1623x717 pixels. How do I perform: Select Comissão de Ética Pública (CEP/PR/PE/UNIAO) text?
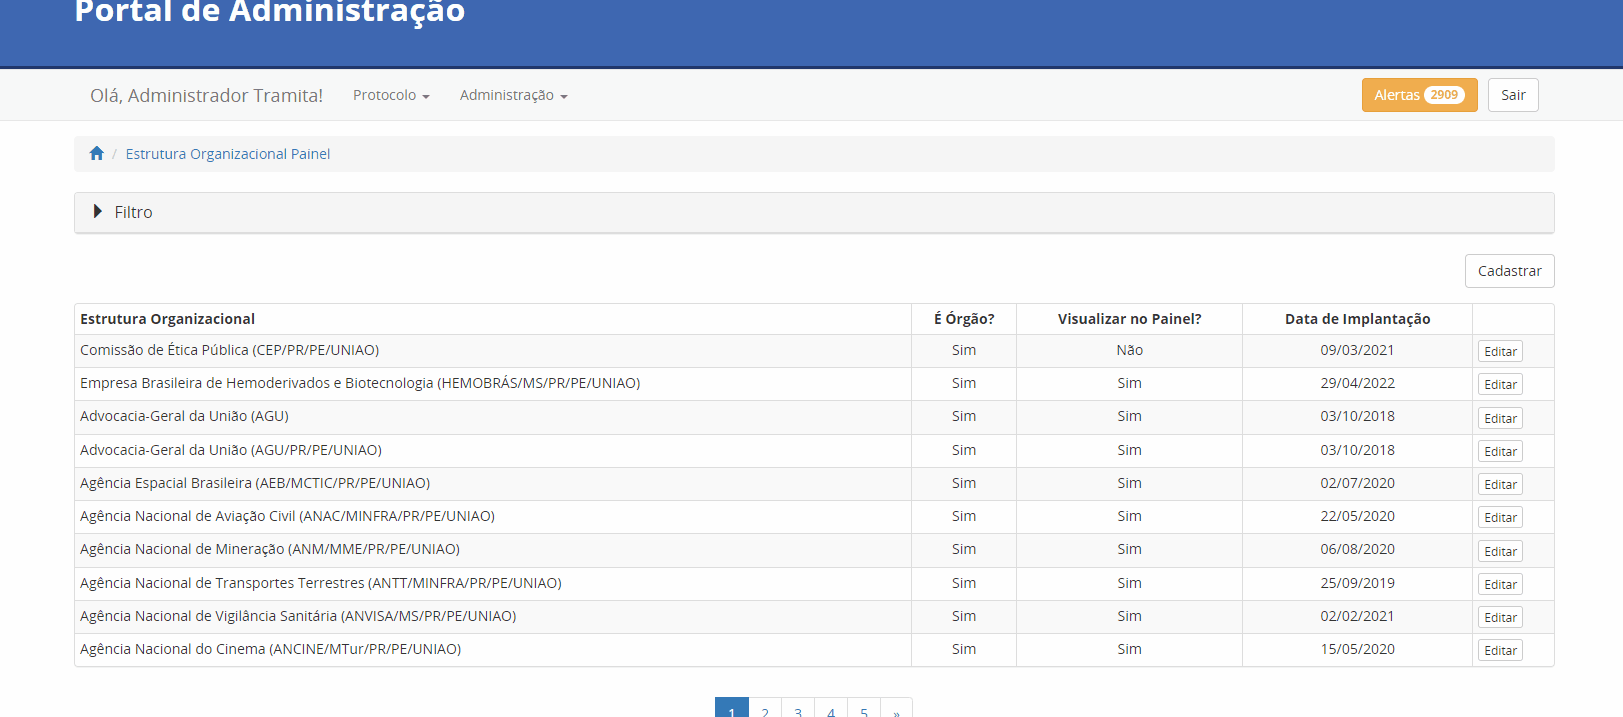pos(230,350)
